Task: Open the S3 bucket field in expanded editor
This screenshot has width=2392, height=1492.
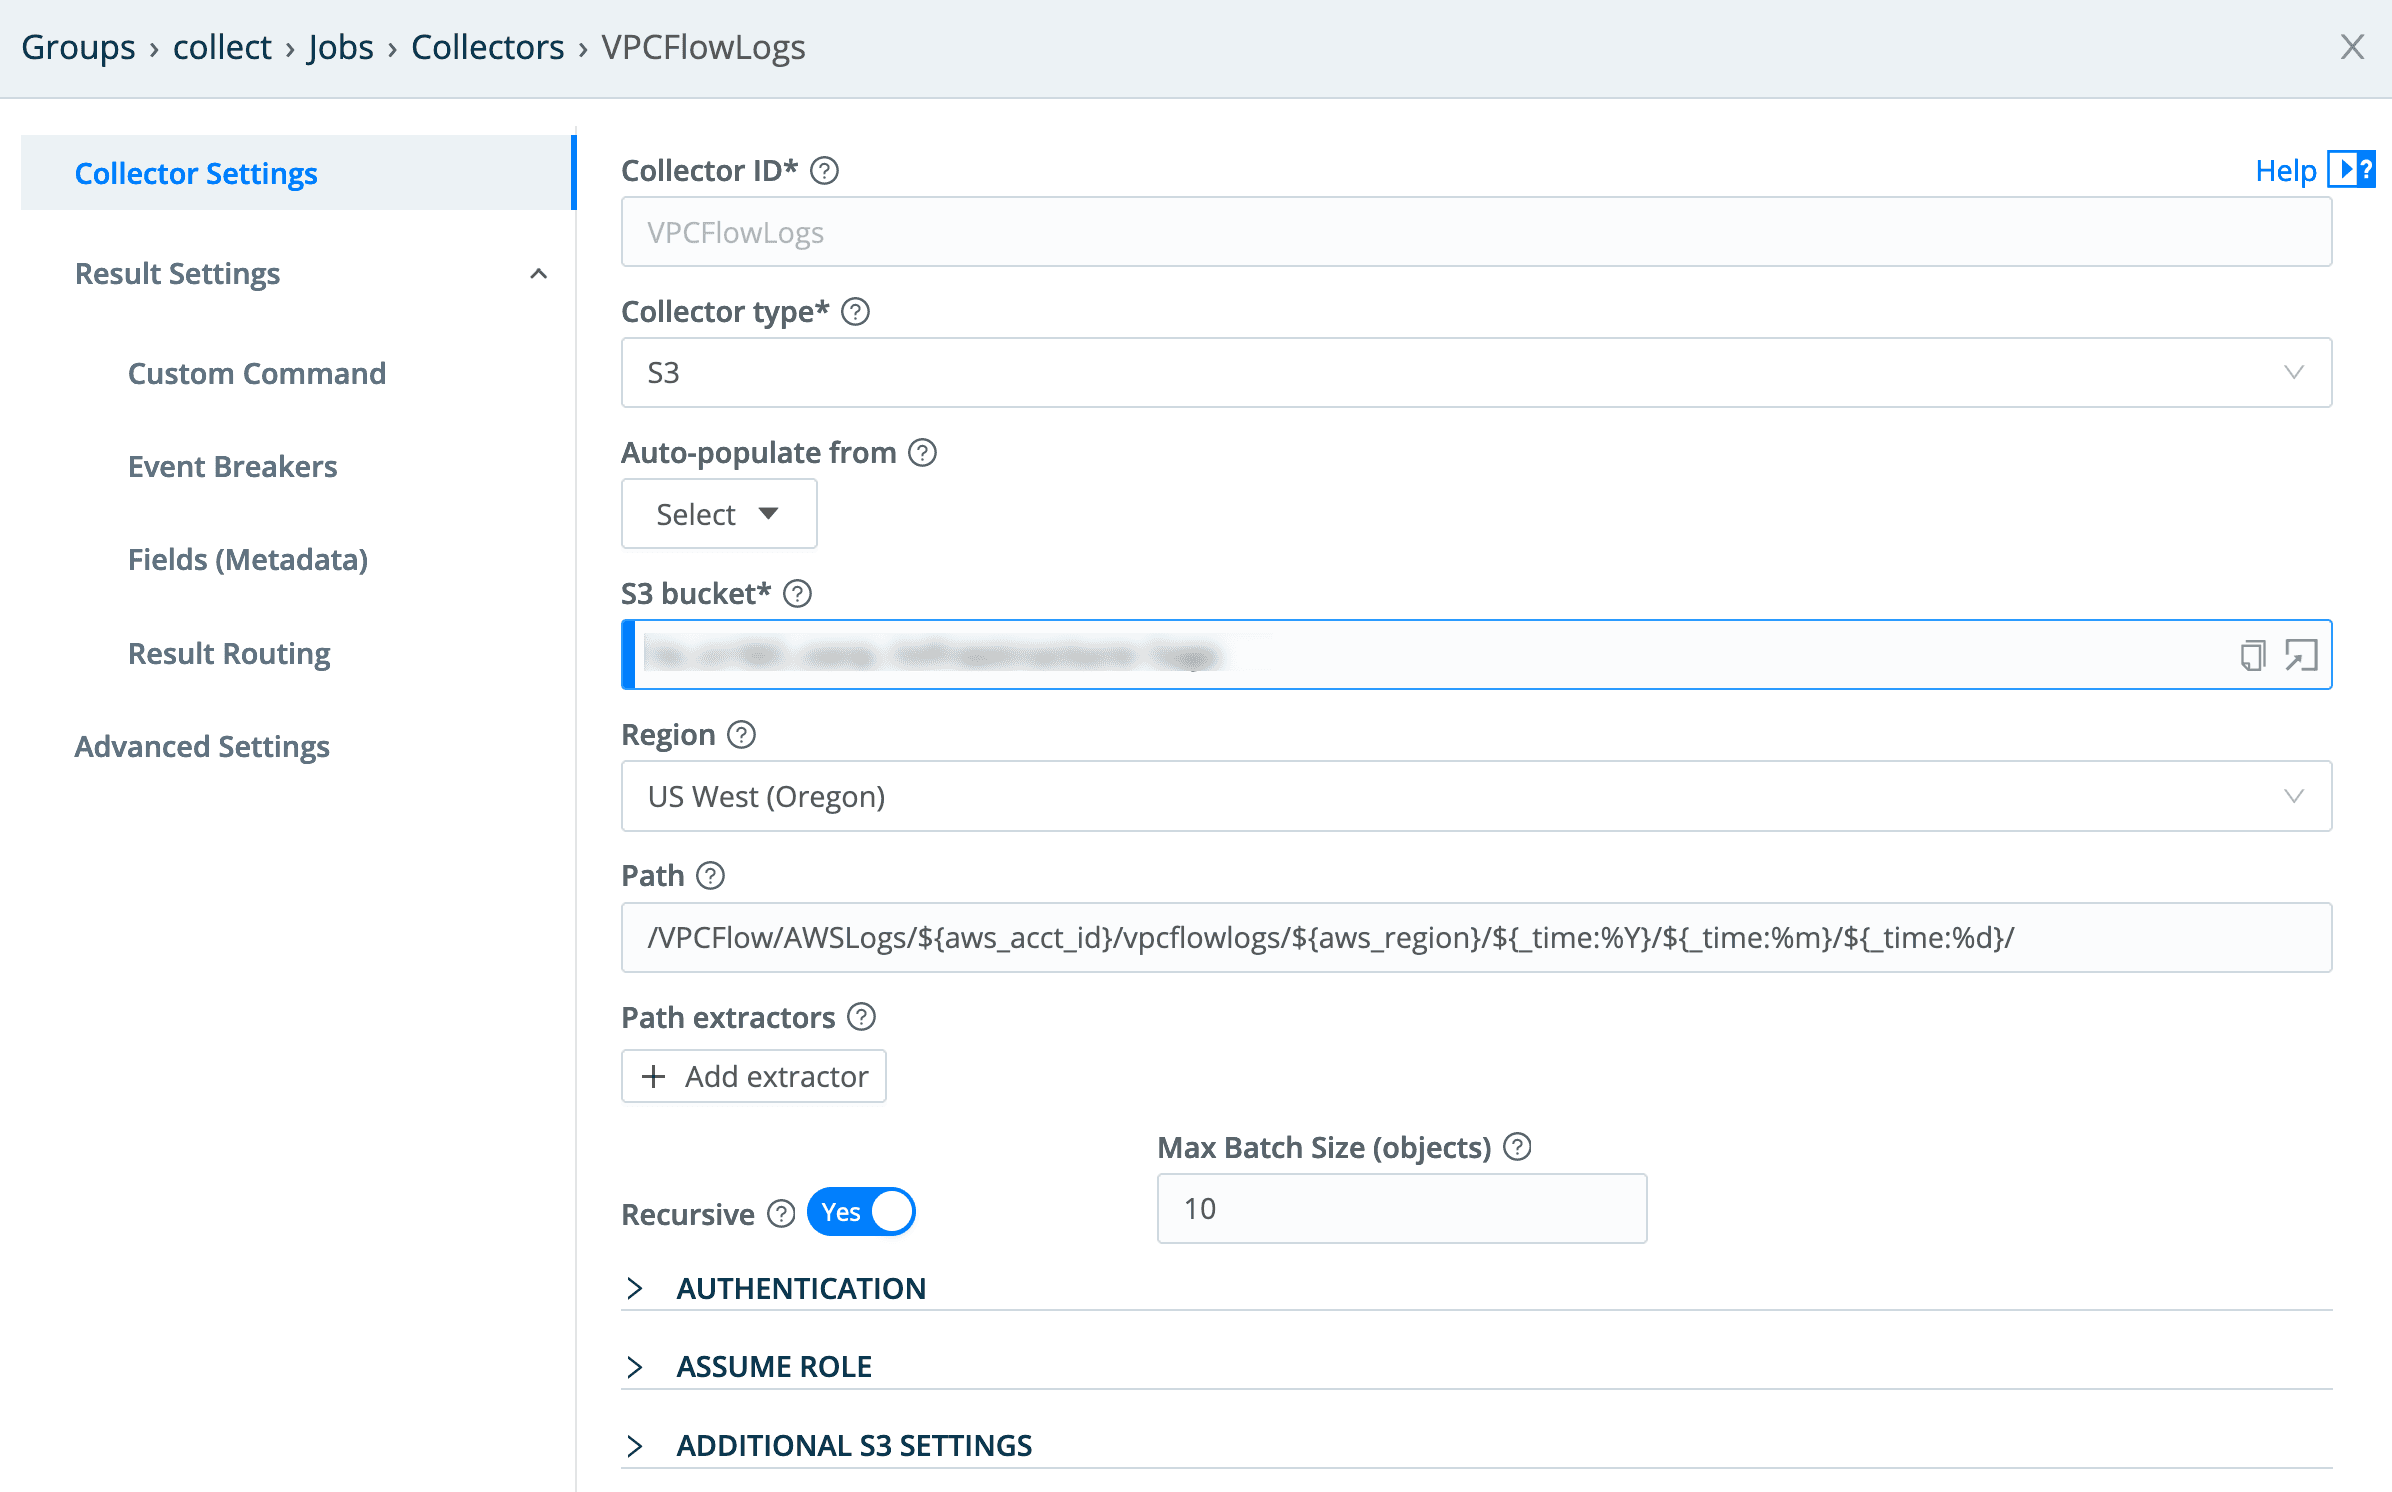Action: click(2303, 655)
